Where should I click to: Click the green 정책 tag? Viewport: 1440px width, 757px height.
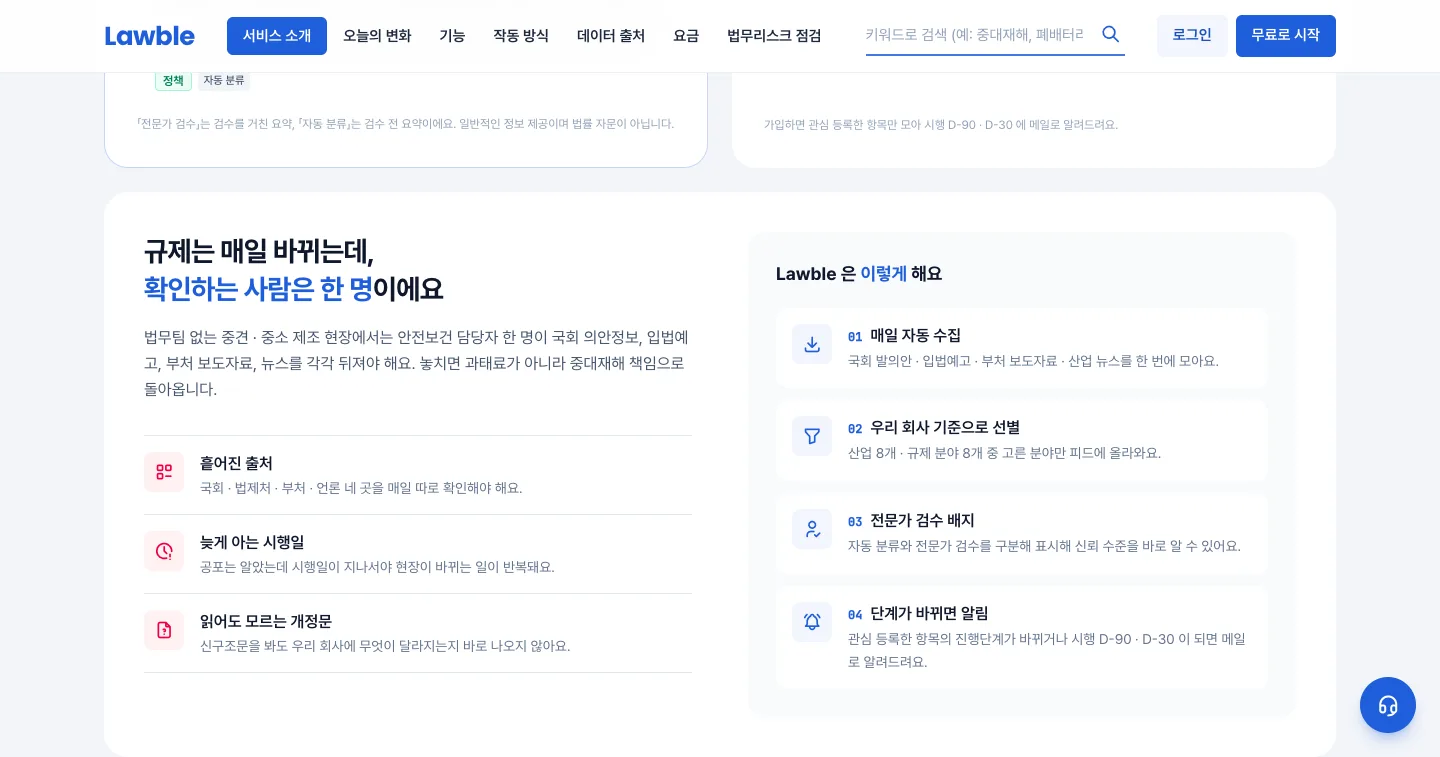click(x=173, y=80)
